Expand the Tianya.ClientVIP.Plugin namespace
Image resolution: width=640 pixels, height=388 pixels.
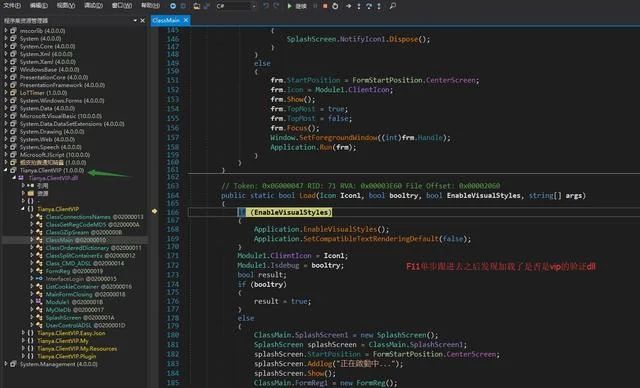click(23, 356)
